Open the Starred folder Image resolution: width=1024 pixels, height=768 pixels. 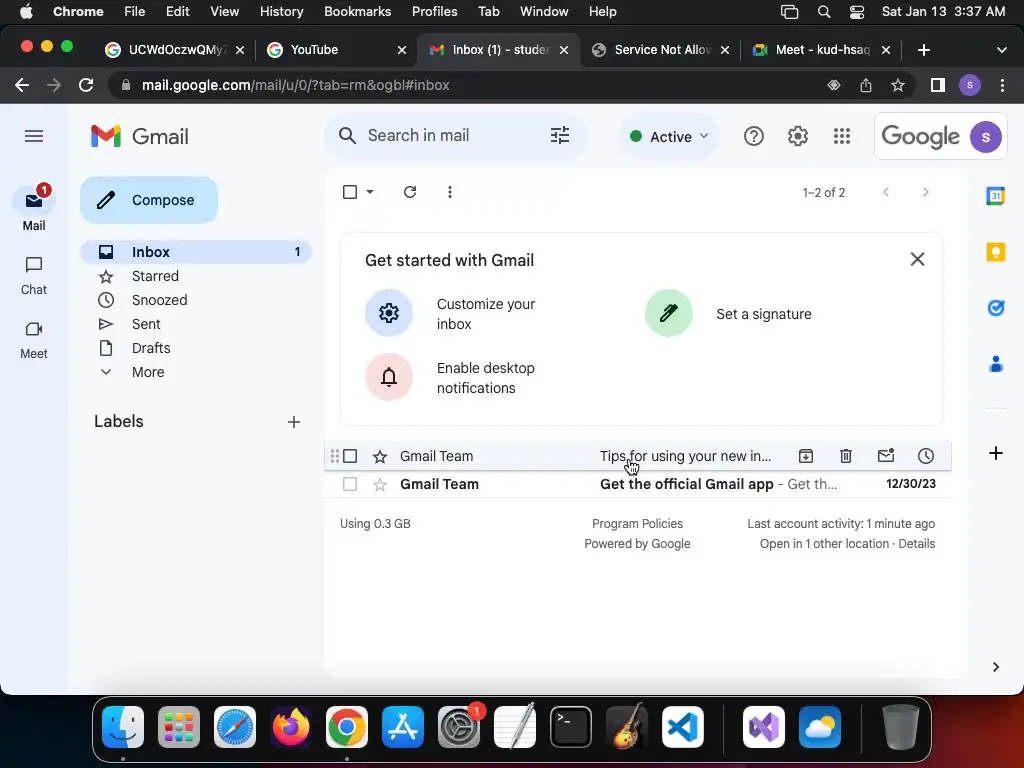pyautogui.click(x=155, y=276)
